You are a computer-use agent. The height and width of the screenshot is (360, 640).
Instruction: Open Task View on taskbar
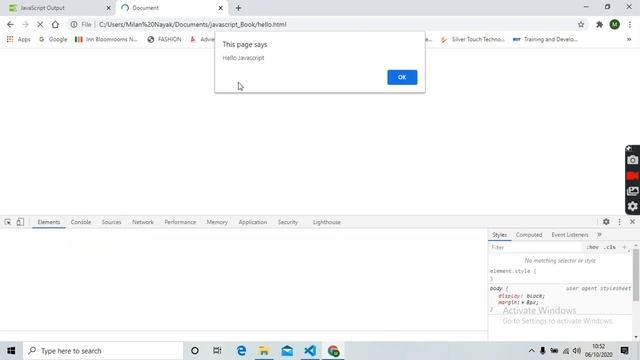(x=217, y=351)
